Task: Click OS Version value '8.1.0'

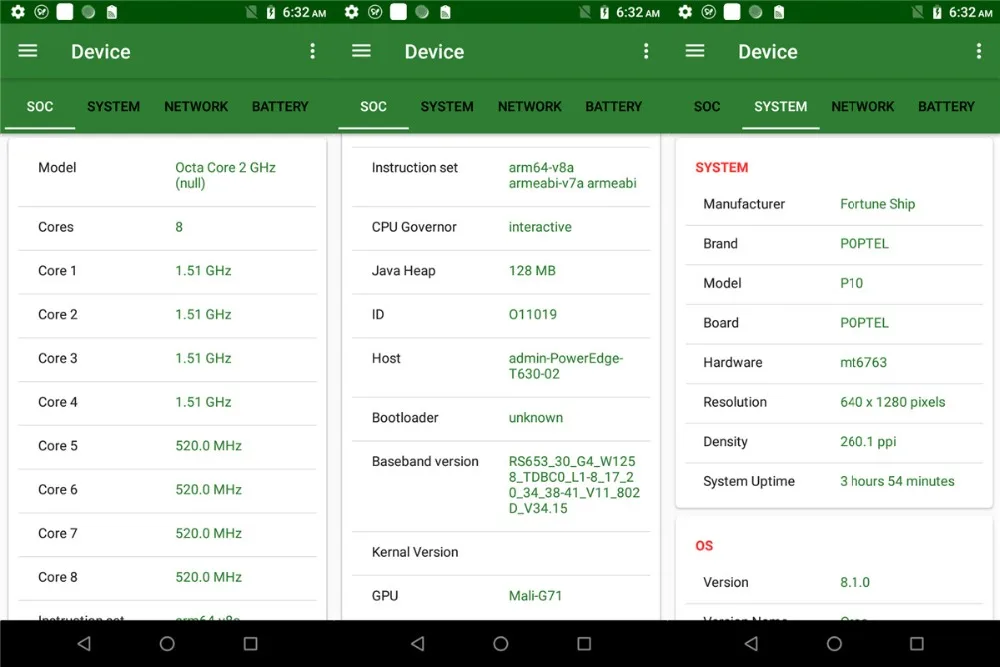Action: [855, 582]
